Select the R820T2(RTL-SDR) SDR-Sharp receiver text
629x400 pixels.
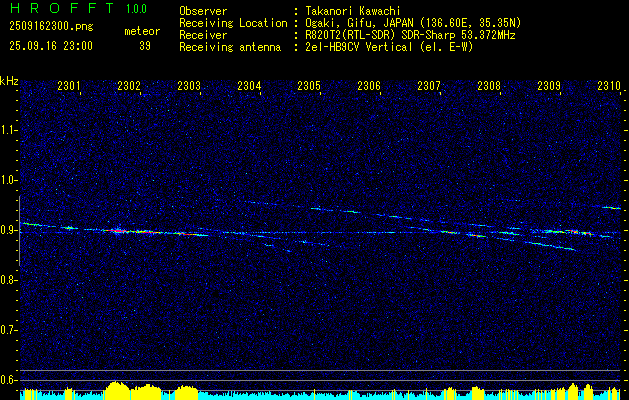click(x=410, y=35)
